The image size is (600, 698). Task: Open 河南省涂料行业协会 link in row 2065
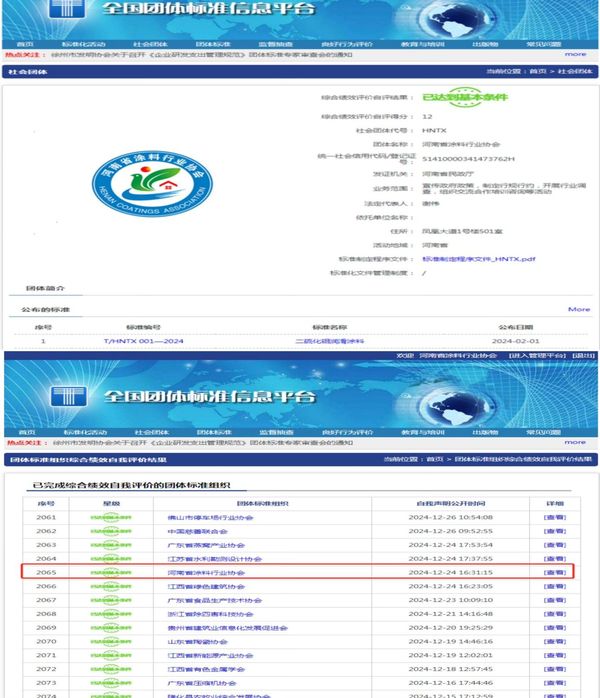pyautogui.click(x=206, y=573)
